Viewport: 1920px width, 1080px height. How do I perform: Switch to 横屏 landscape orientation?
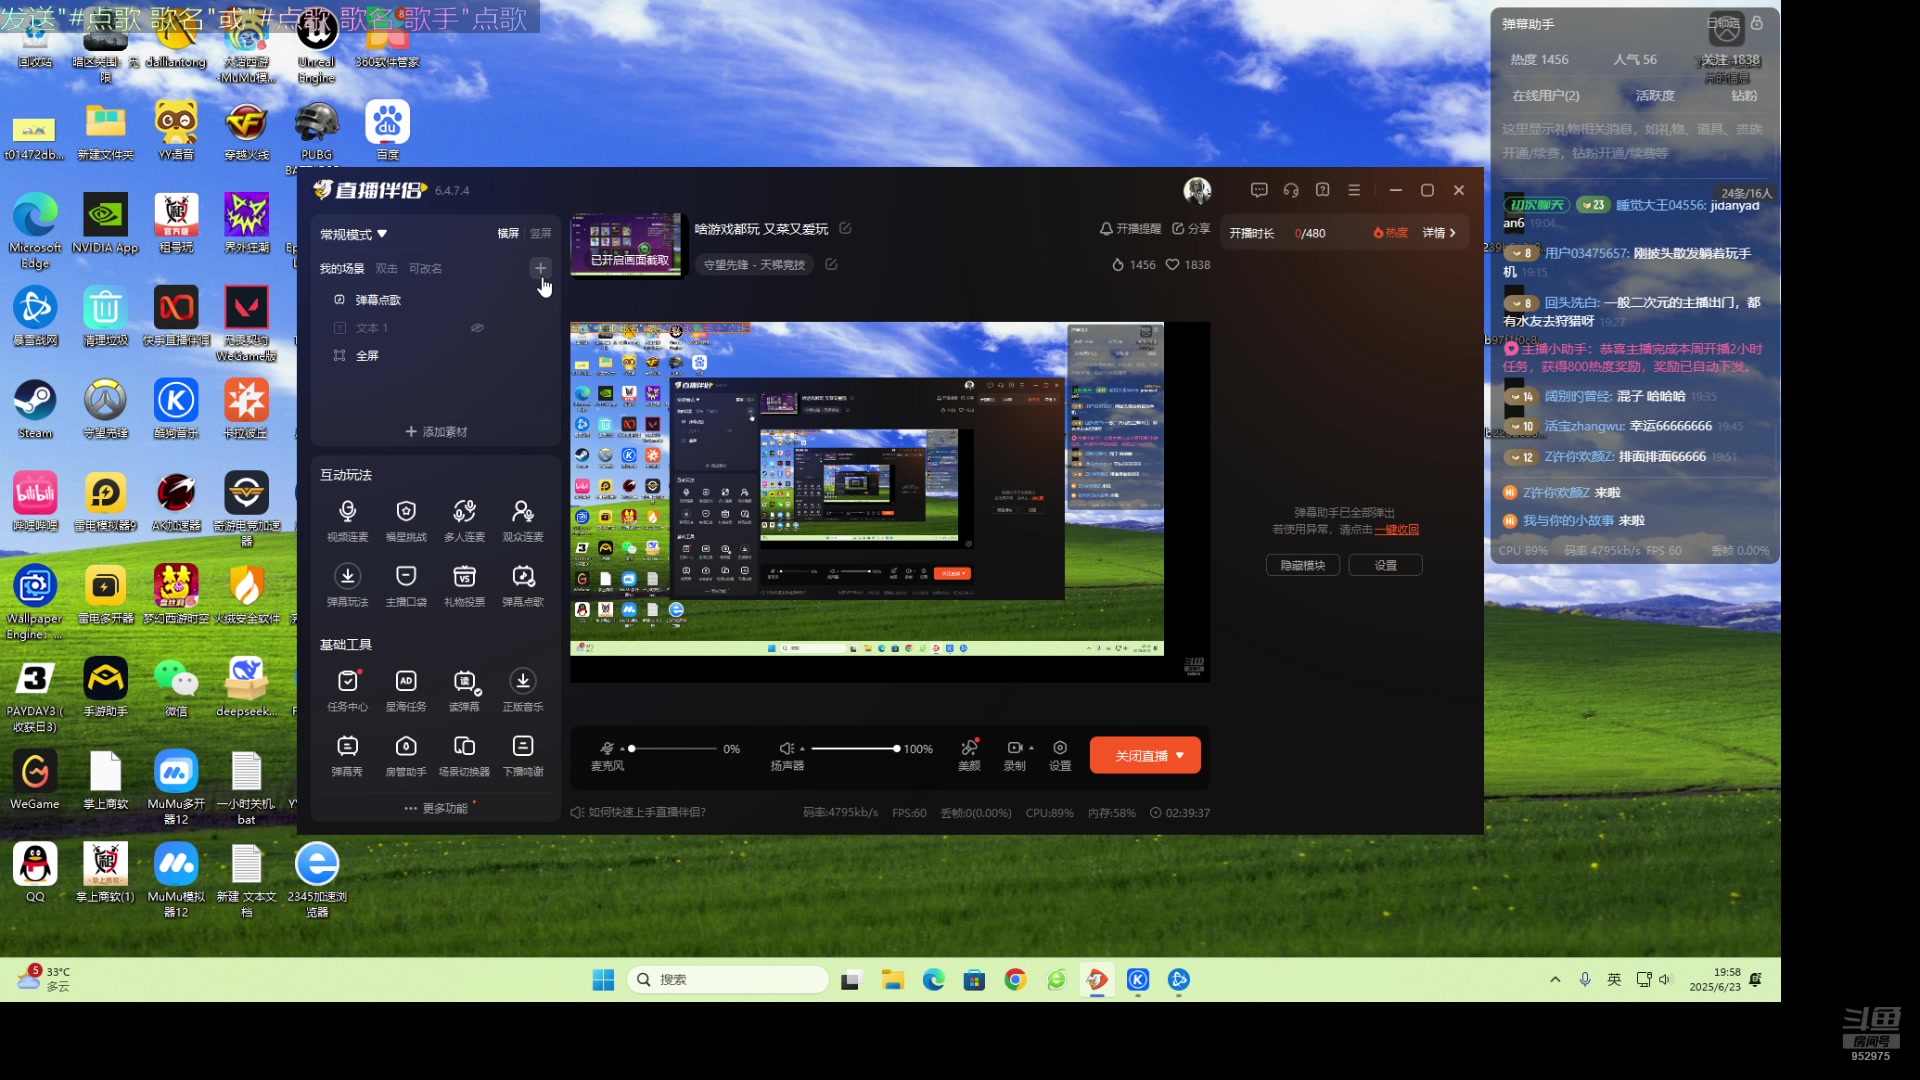508,233
